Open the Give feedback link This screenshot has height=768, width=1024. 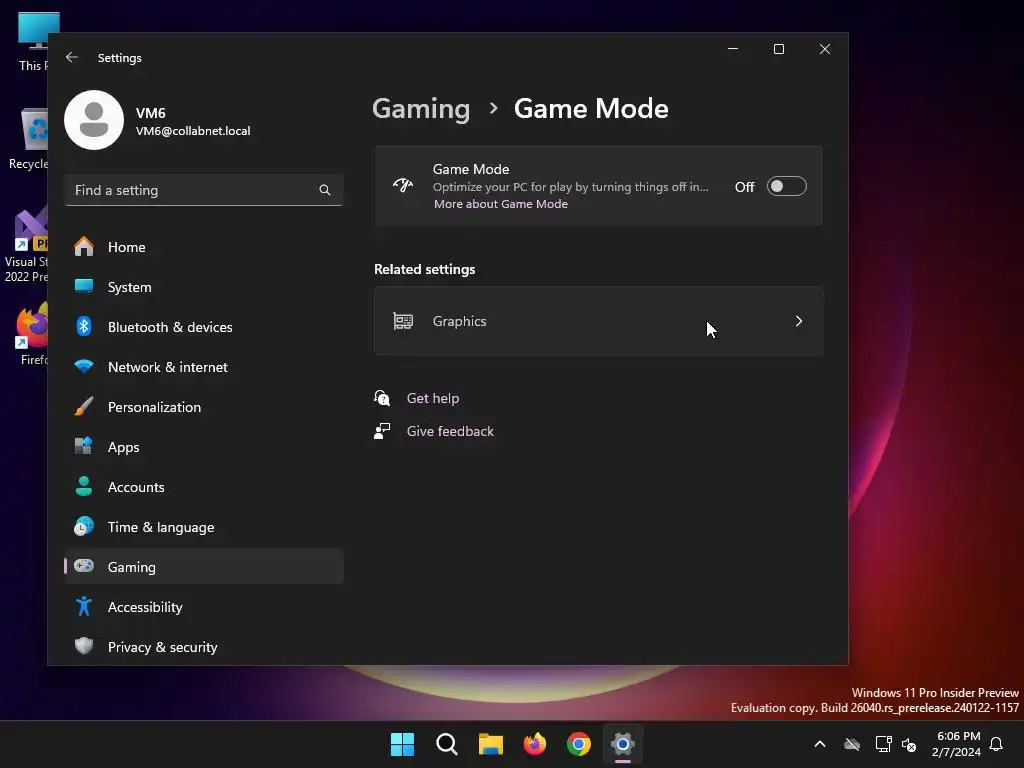pyautogui.click(x=450, y=431)
